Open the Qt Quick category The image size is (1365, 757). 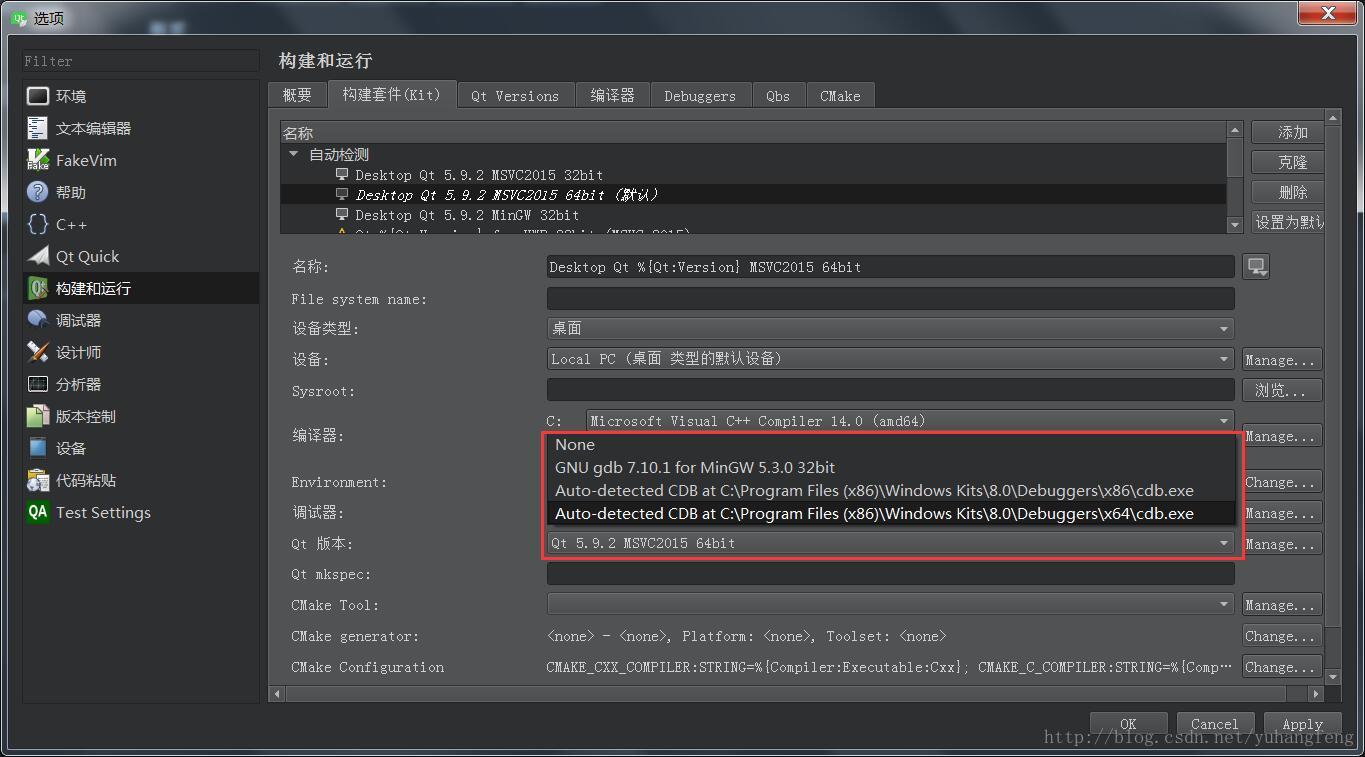pyautogui.click(x=140, y=256)
